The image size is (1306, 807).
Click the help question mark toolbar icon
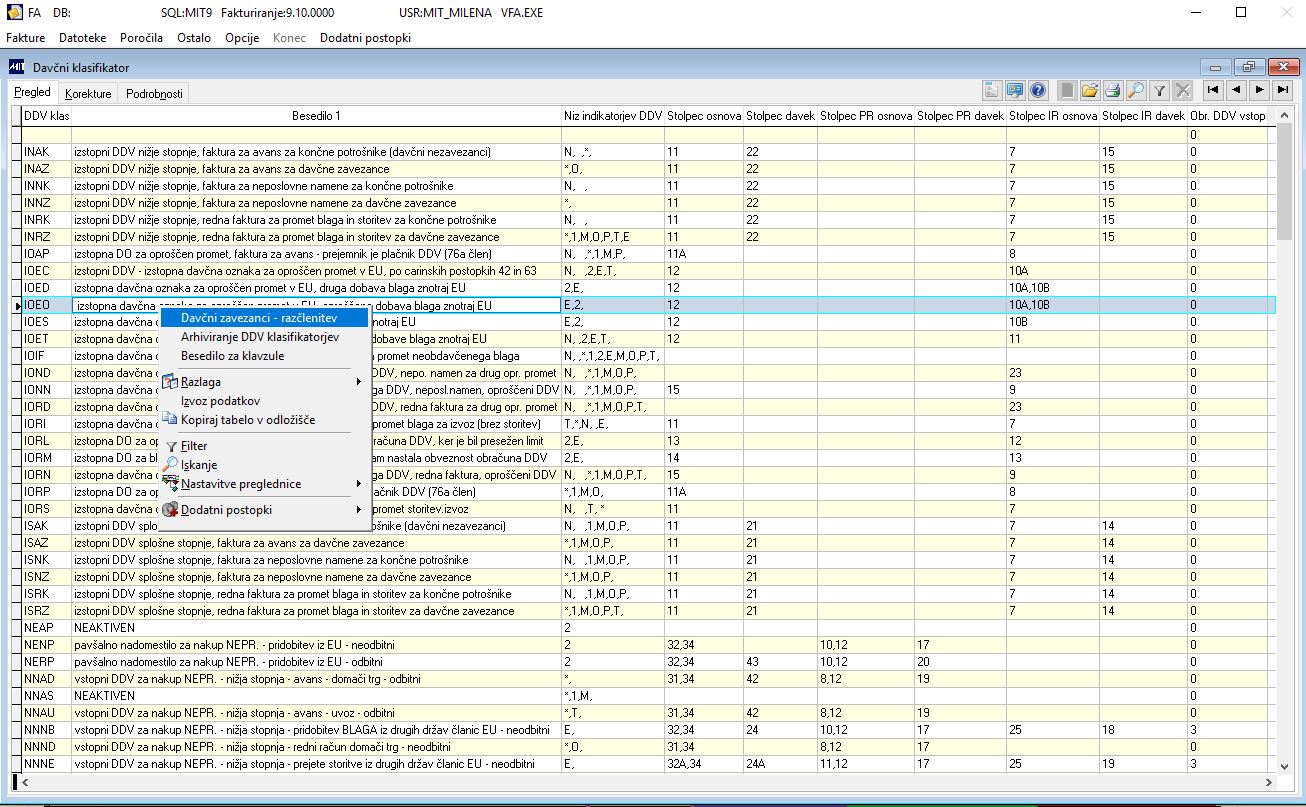point(1038,91)
